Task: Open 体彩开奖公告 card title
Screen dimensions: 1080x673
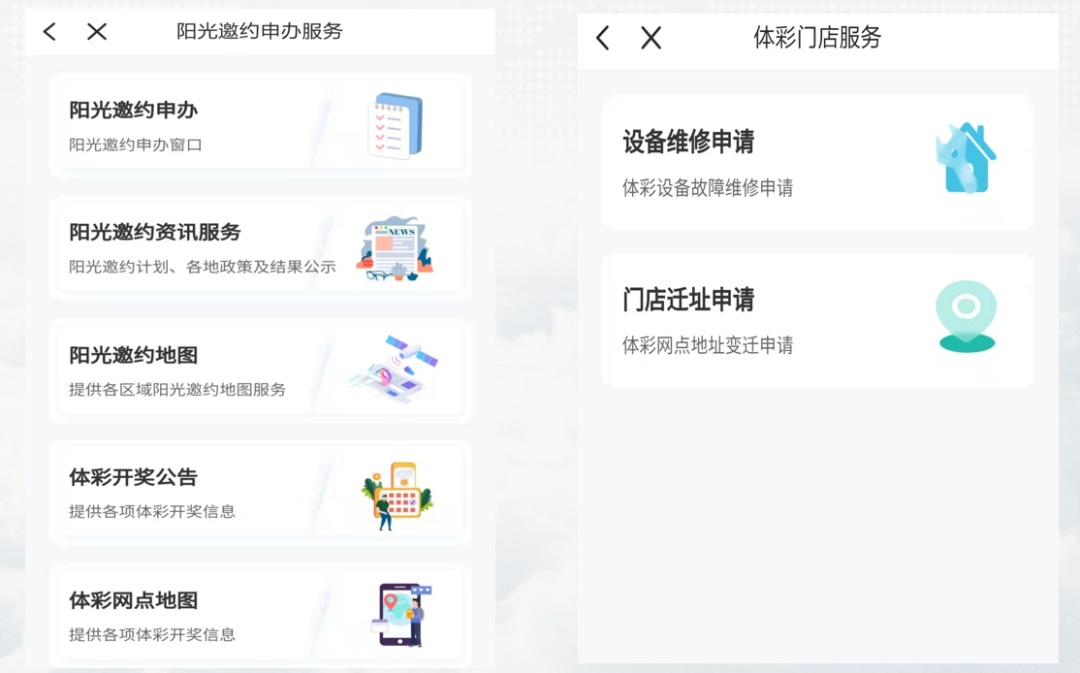Action: 134,477
